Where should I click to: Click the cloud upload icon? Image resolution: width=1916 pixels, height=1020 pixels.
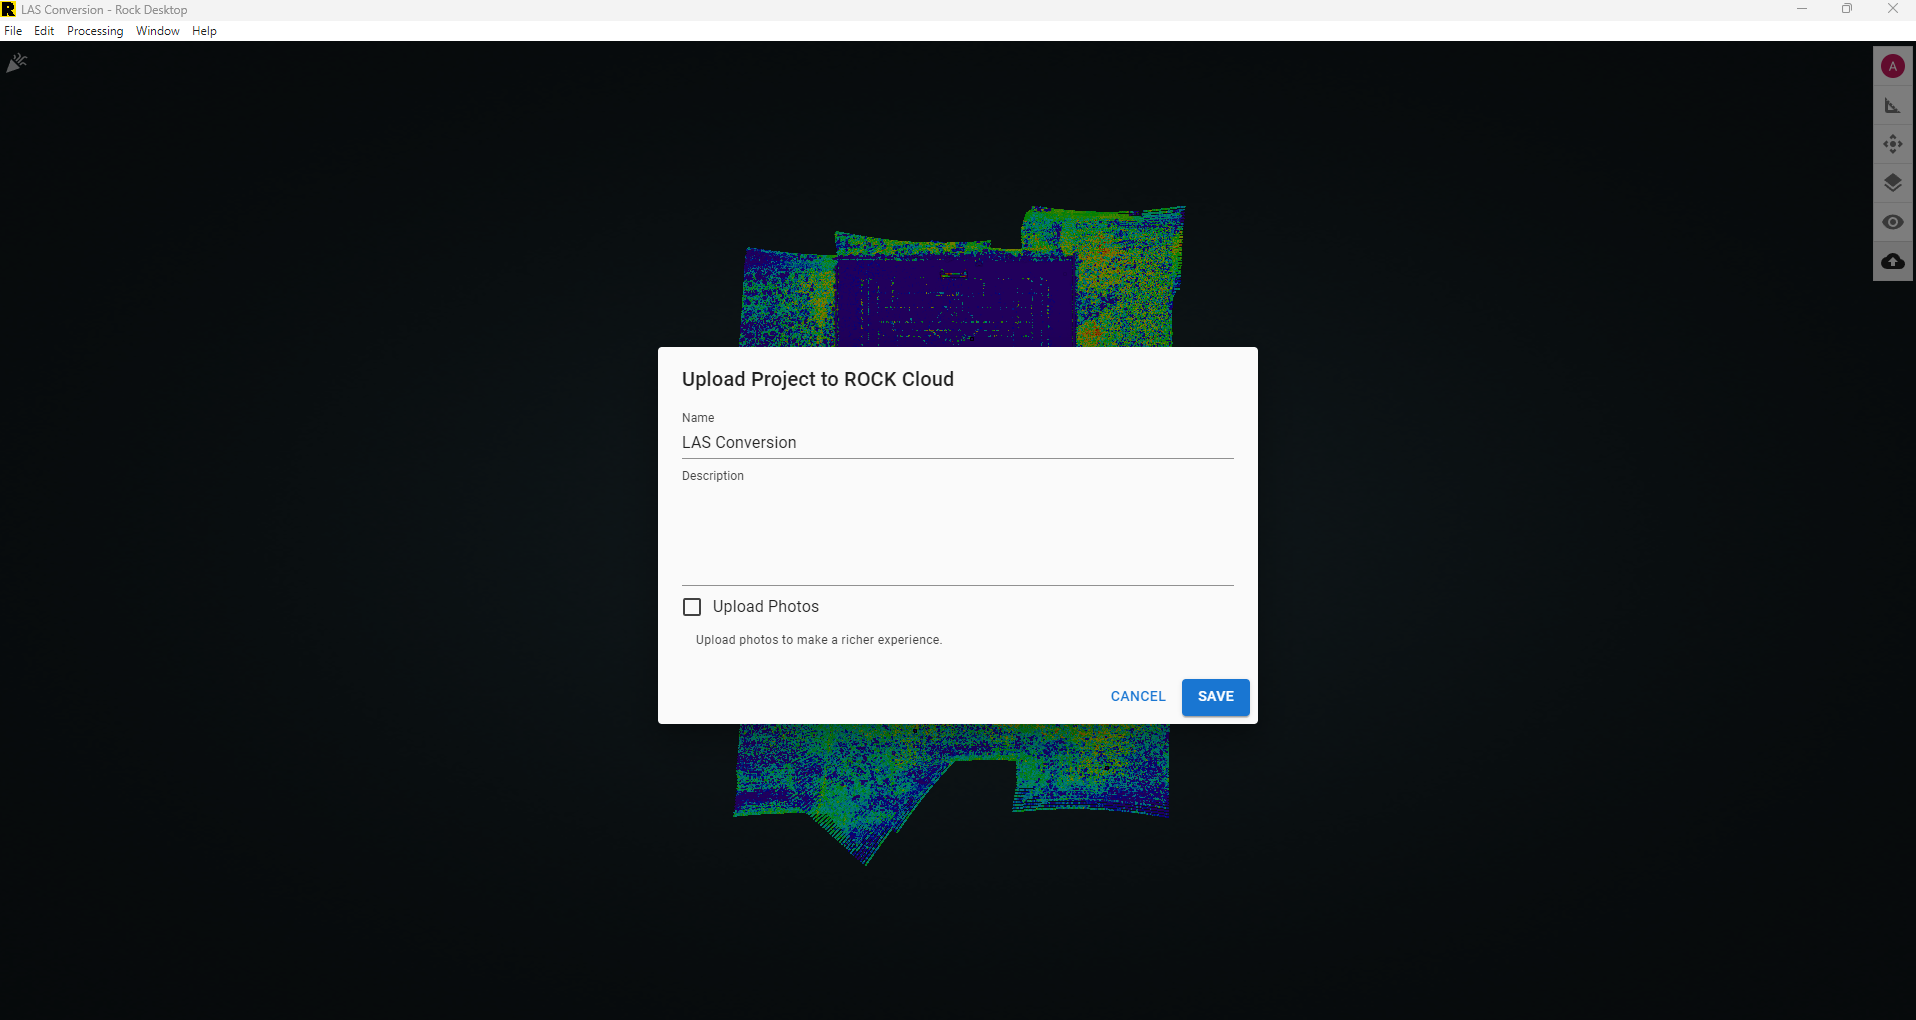1892,261
